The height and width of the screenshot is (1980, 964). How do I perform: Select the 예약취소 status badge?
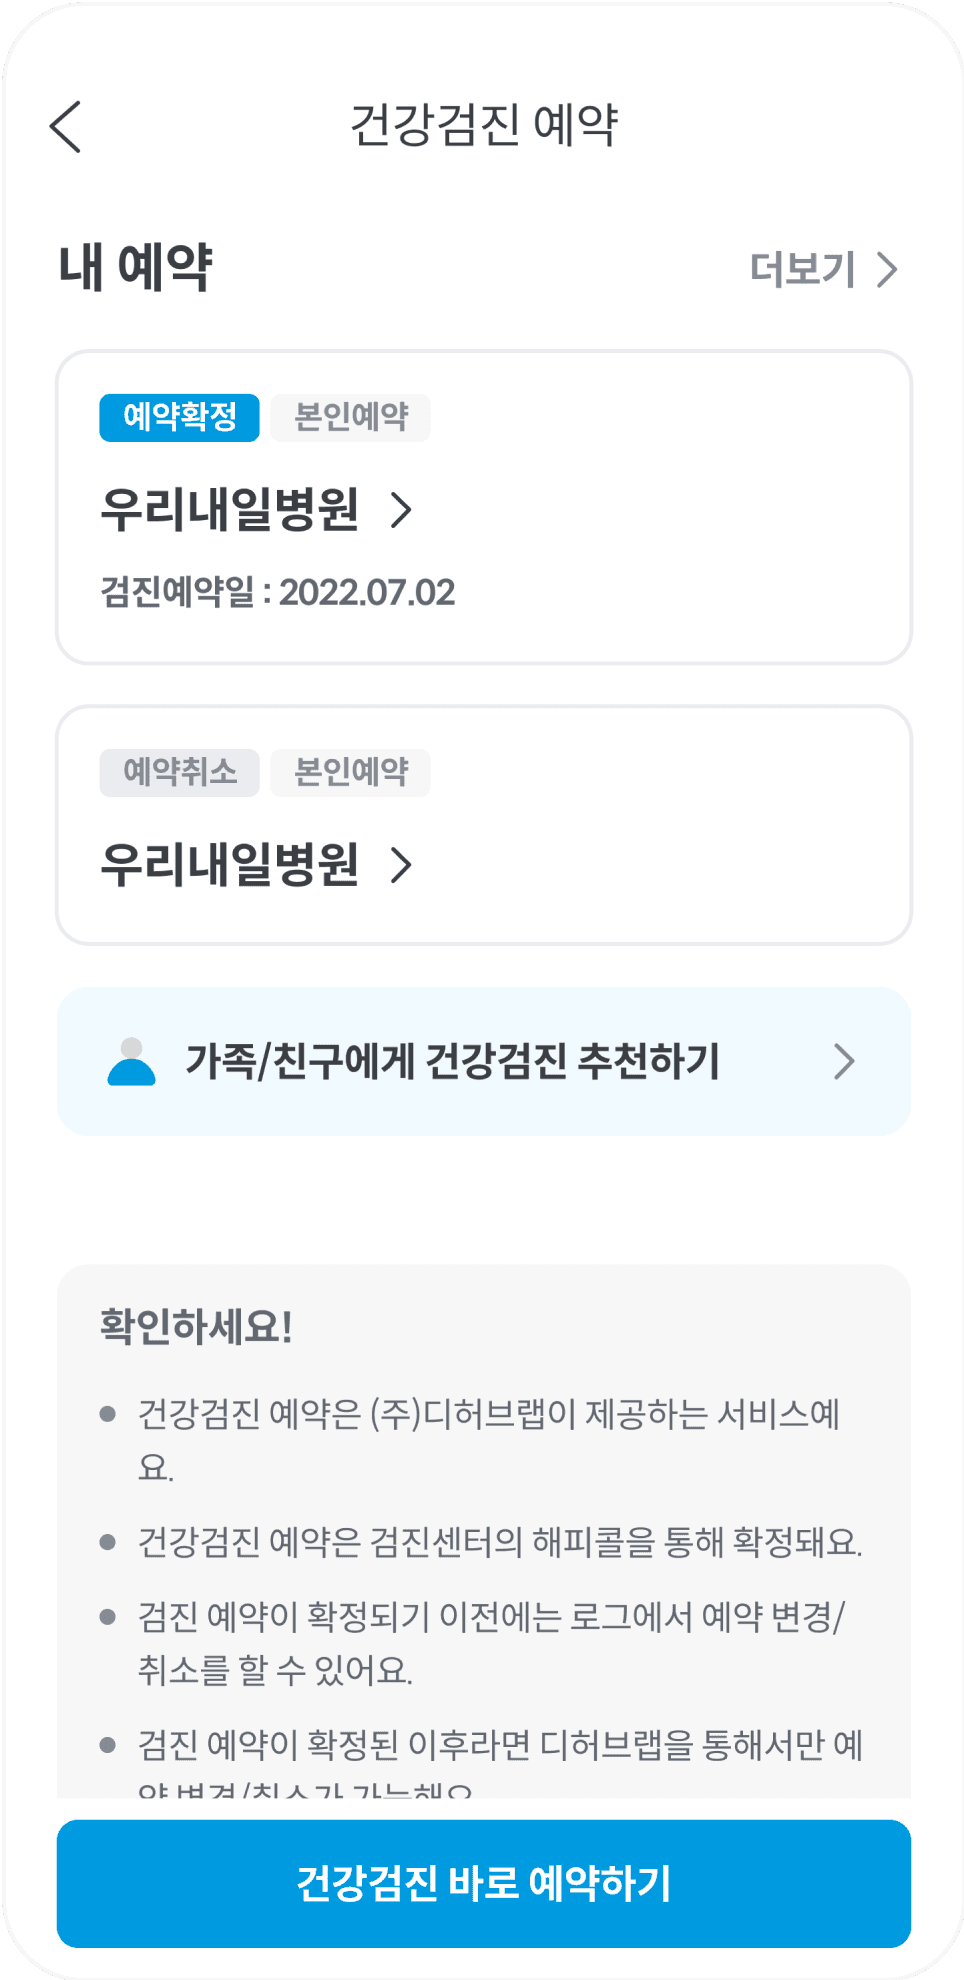(179, 772)
